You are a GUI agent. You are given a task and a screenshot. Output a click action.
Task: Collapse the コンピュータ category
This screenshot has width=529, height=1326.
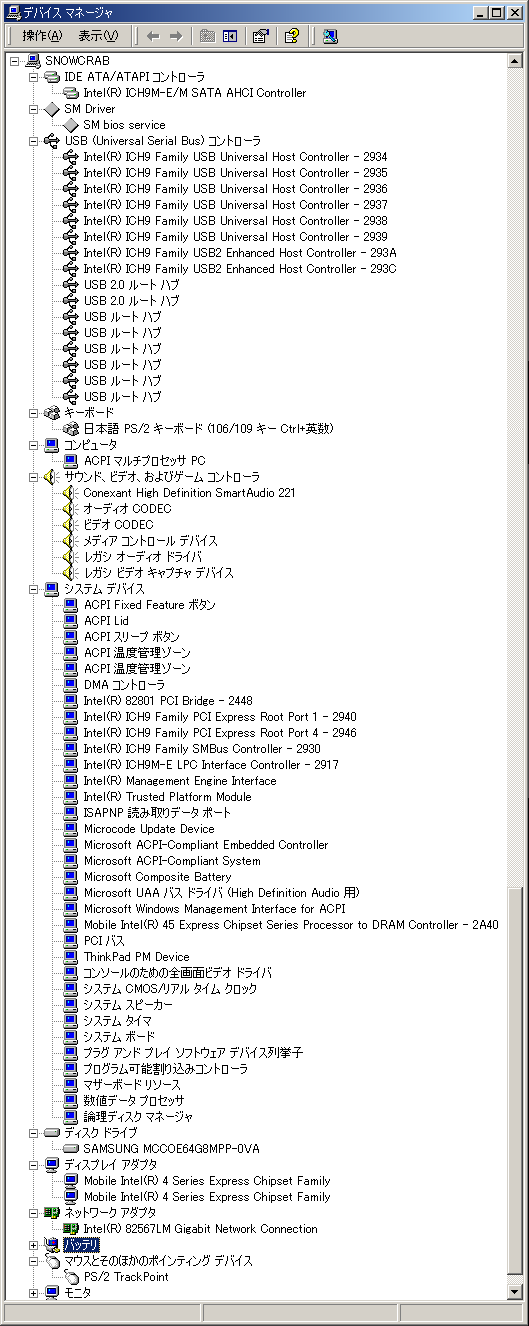click(33, 445)
